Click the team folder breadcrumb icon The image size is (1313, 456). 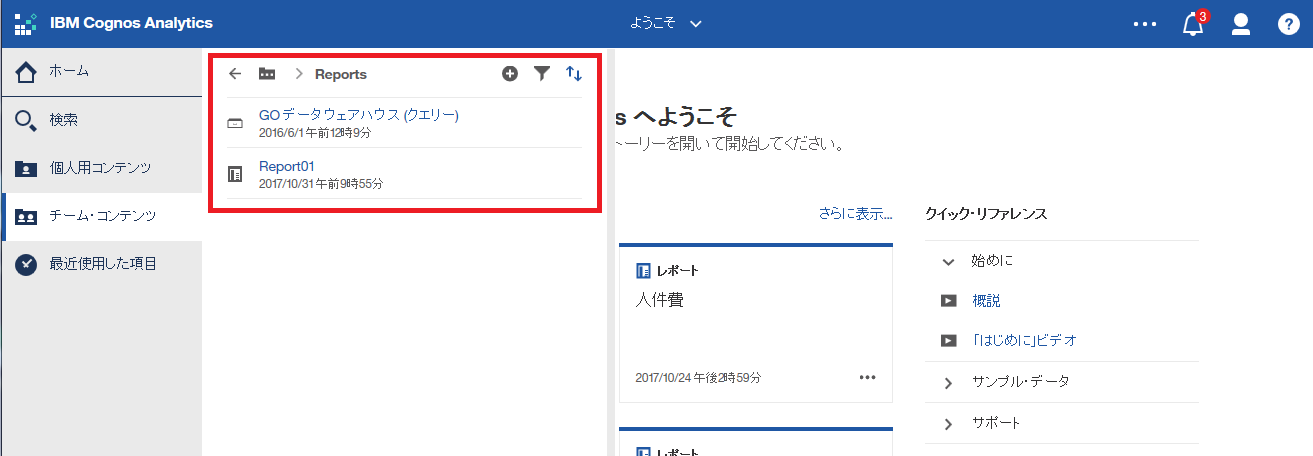267,74
